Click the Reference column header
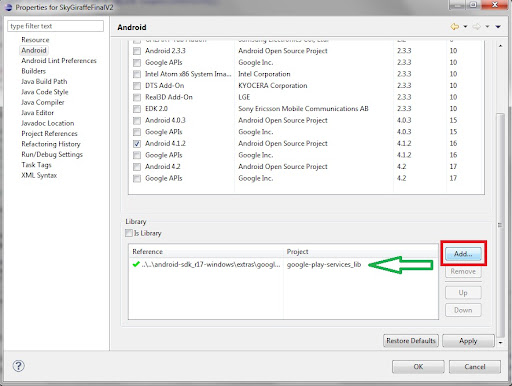The width and height of the screenshot is (512, 386). coord(206,251)
